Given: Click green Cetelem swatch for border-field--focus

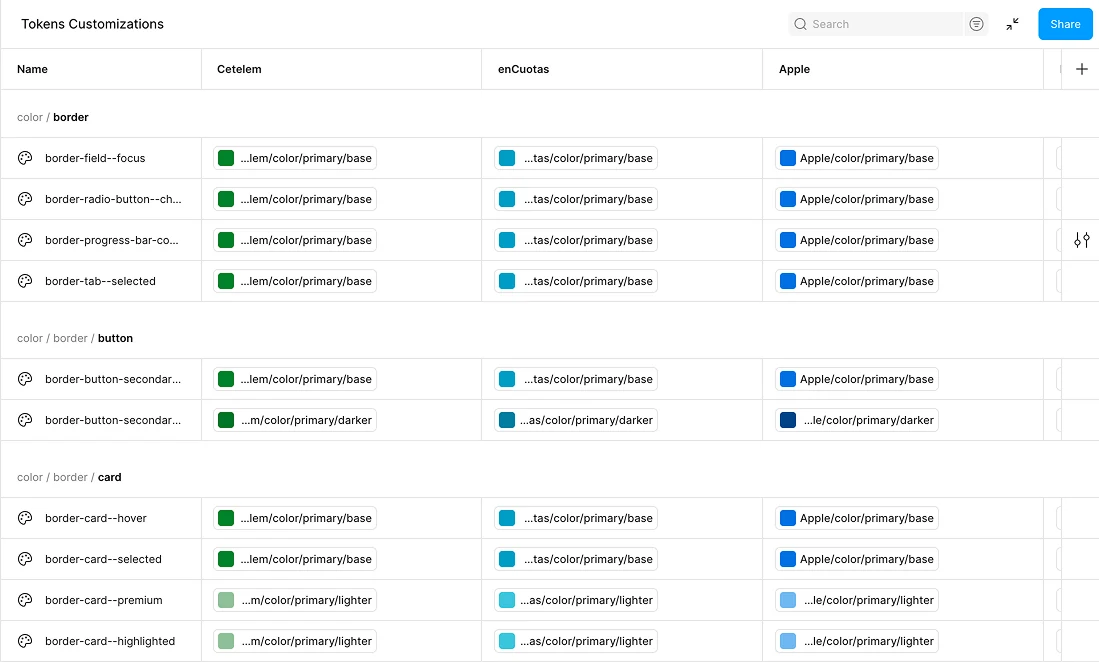Looking at the screenshot, I should pos(226,158).
